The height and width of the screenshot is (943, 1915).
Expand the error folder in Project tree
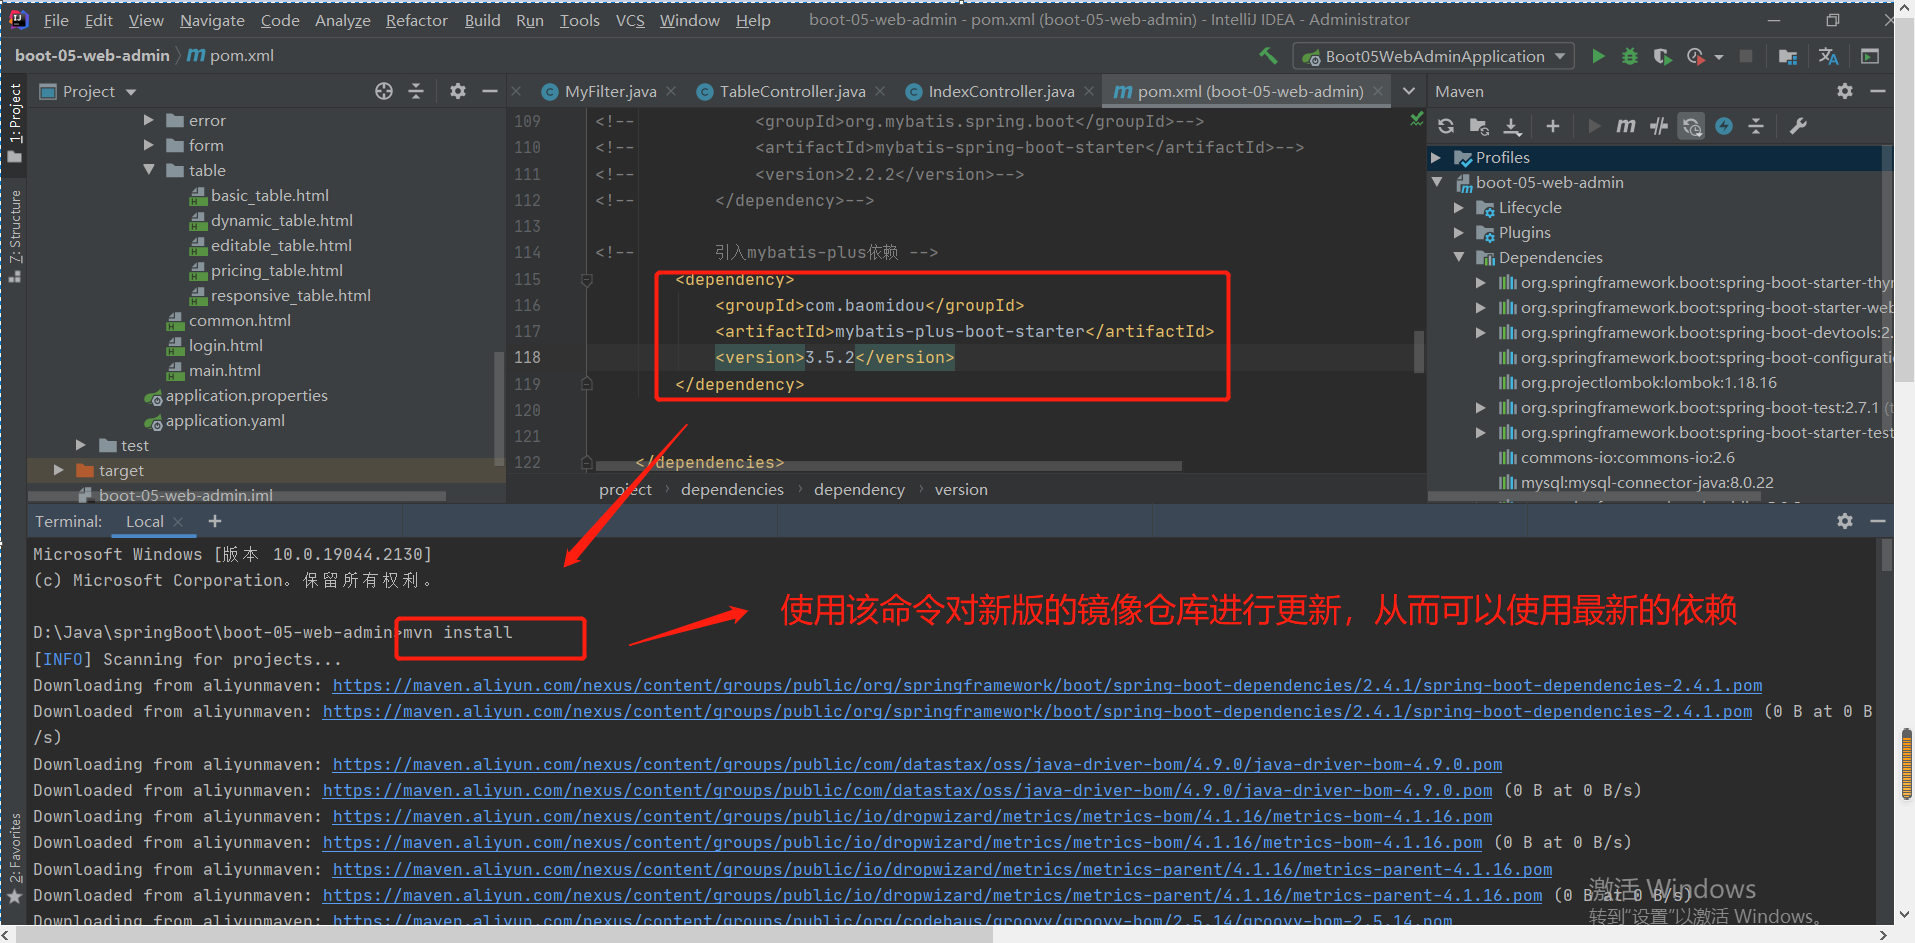[x=149, y=120]
